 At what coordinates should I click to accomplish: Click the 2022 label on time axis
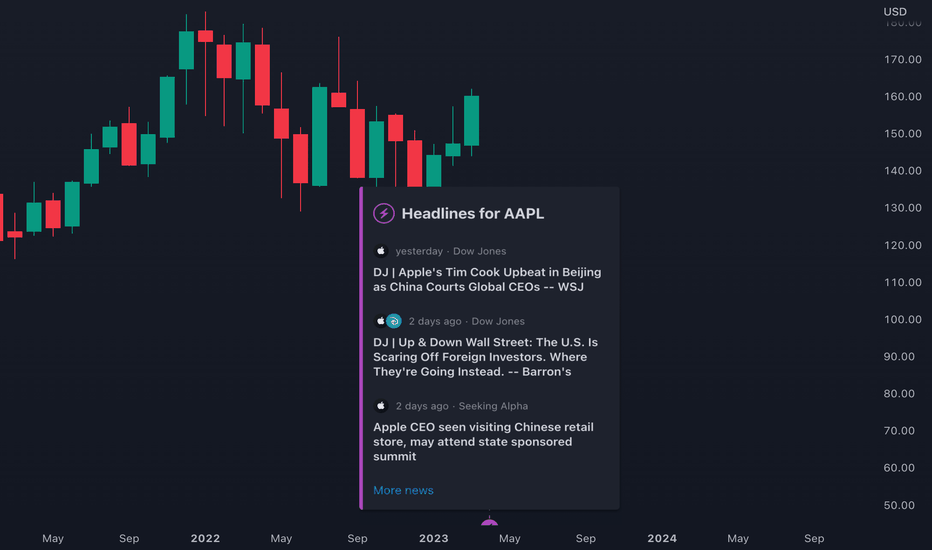tap(205, 538)
